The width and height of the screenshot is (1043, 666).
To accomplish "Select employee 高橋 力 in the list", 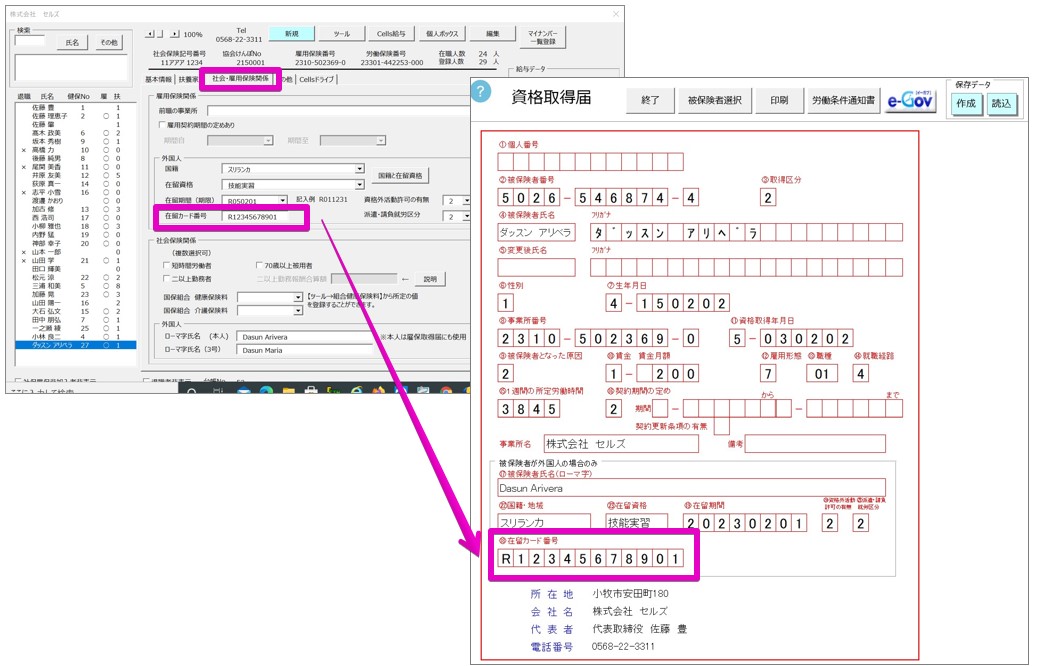I will [75, 150].
